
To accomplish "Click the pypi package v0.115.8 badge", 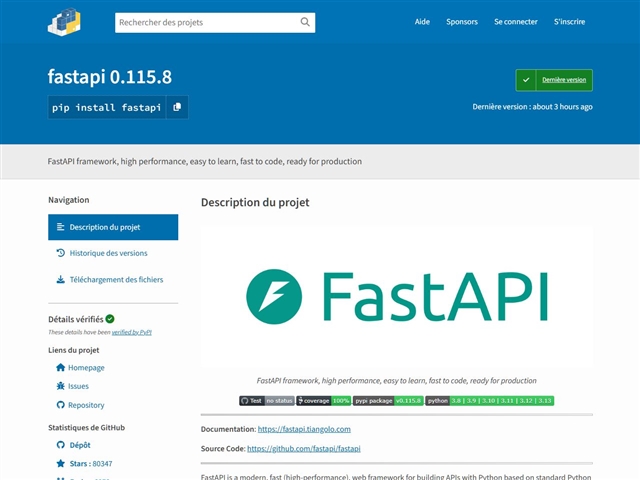I will click(x=388, y=401).
